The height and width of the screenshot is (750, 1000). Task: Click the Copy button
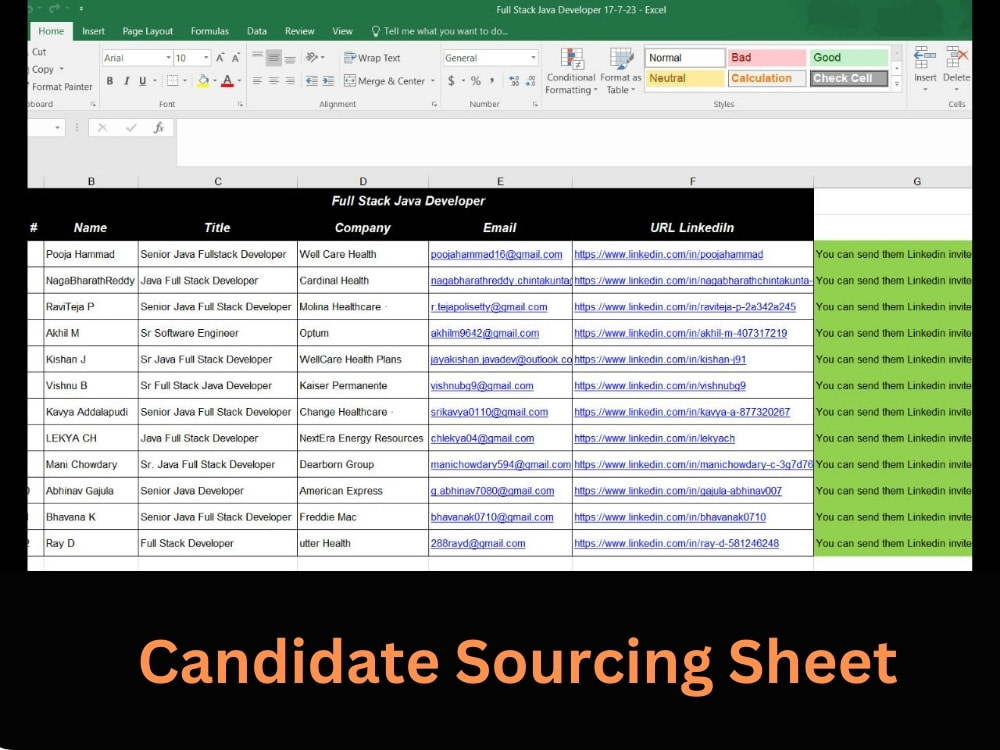[43, 69]
